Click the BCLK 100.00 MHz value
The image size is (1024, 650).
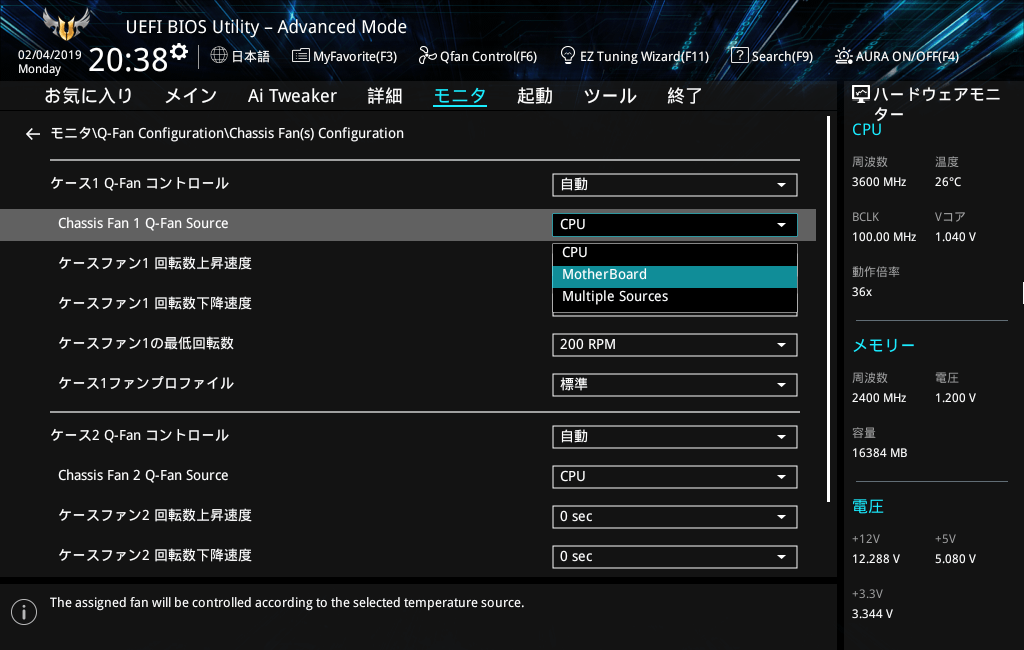tap(884, 237)
